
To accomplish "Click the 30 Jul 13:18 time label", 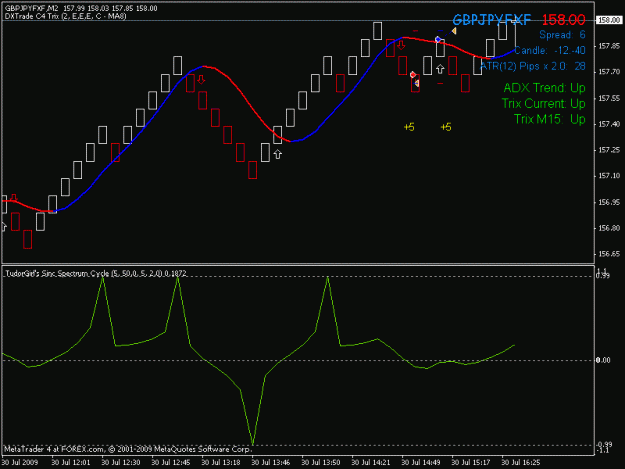I will pos(221,462).
